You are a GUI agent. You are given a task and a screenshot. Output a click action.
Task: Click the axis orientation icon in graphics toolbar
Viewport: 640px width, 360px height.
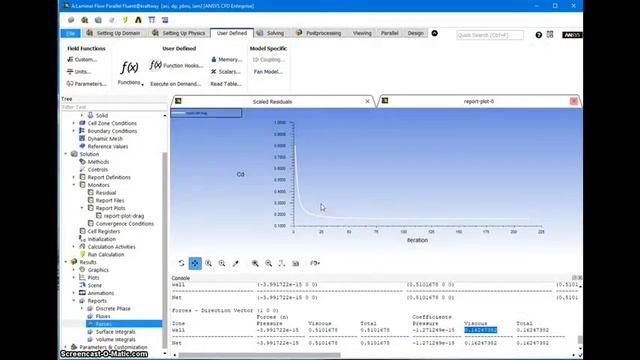[282, 263]
